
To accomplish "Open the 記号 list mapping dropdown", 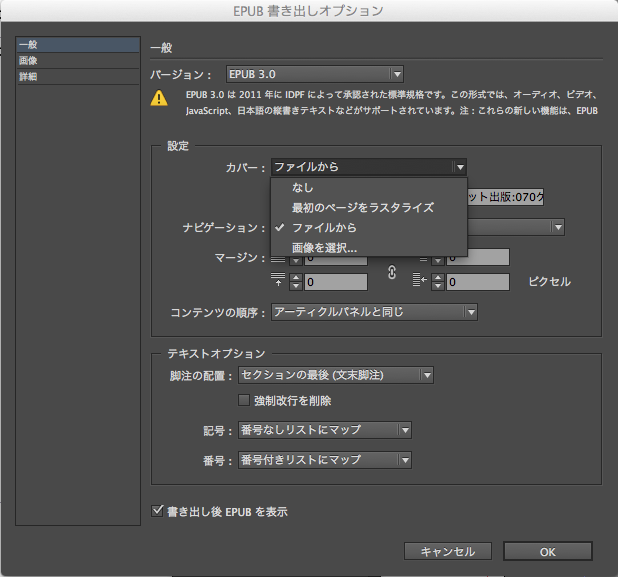I will point(325,430).
